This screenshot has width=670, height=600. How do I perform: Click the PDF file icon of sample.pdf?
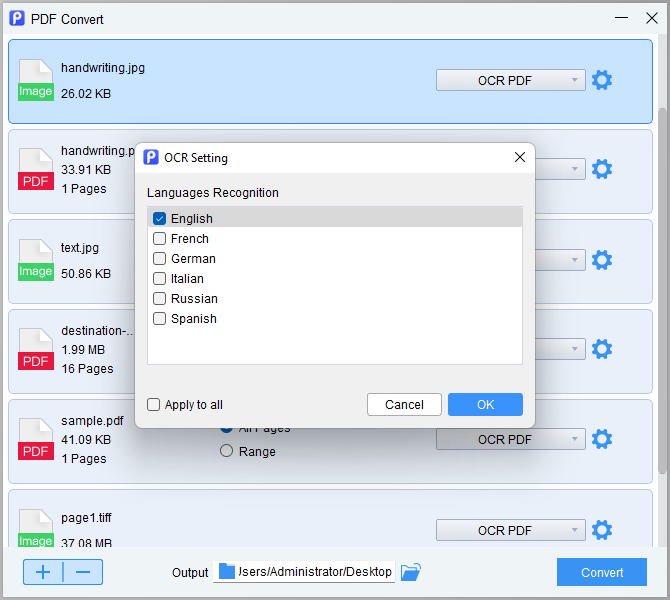coord(36,439)
